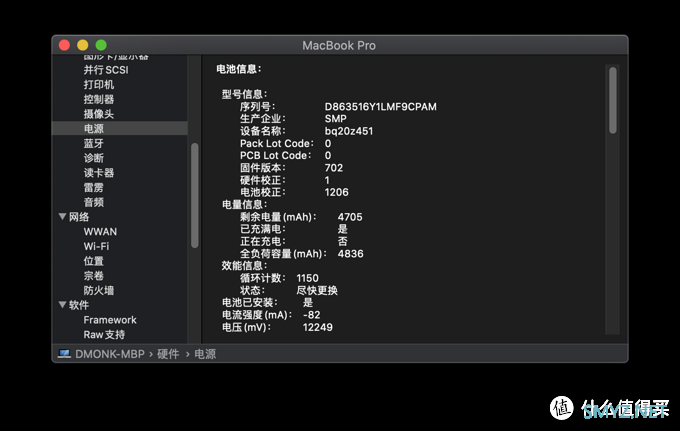
Task: Click 硬件 in the path bar
Action: click(168, 354)
